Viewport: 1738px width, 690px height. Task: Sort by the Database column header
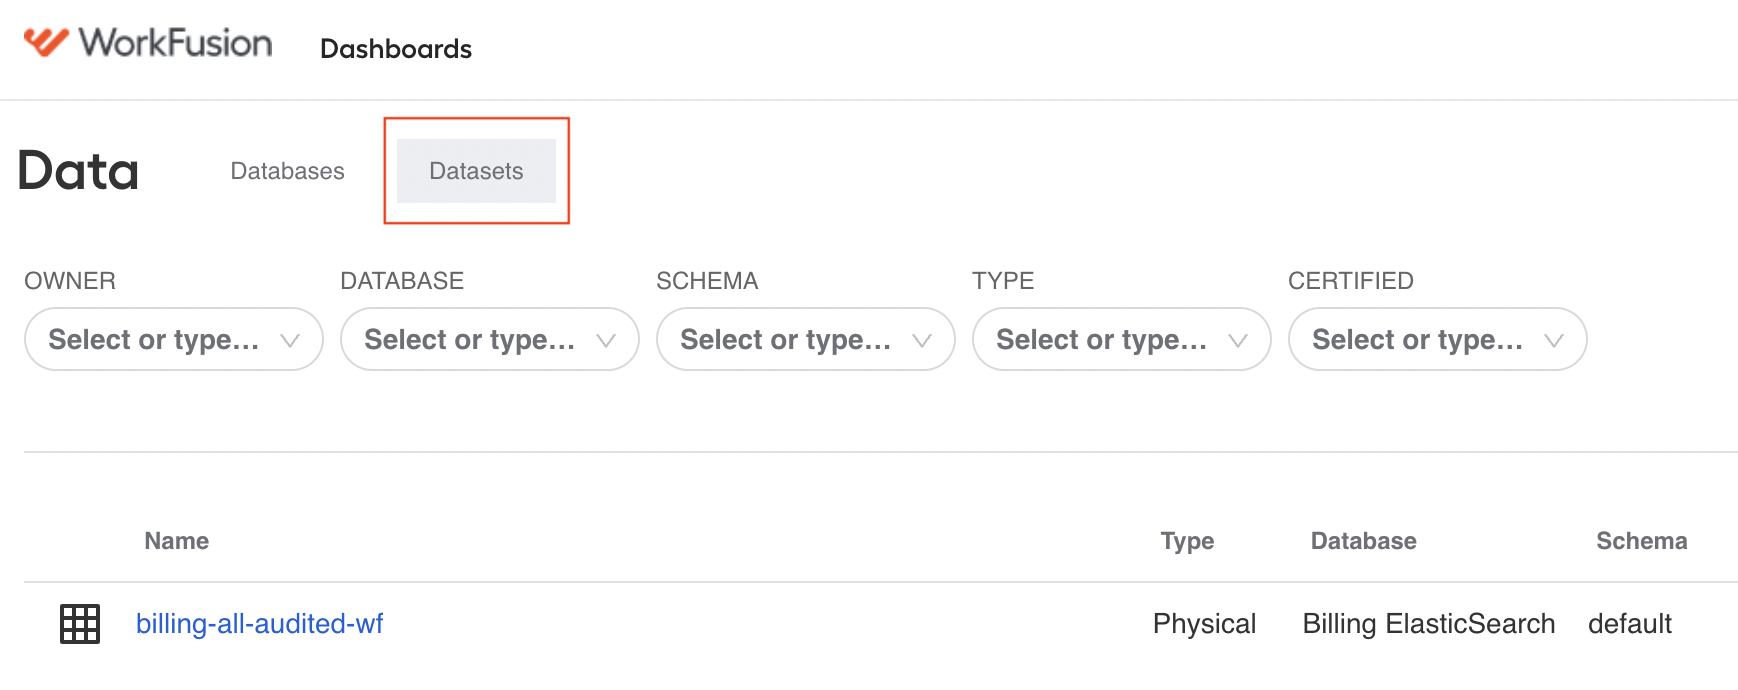coord(1364,541)
